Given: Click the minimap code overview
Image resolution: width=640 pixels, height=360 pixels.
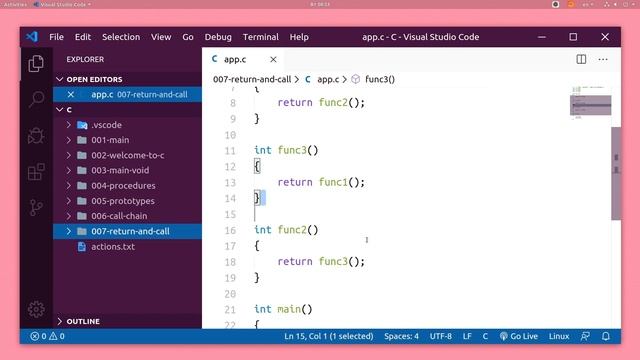Looking at the screenshot, I should (591, 103).
